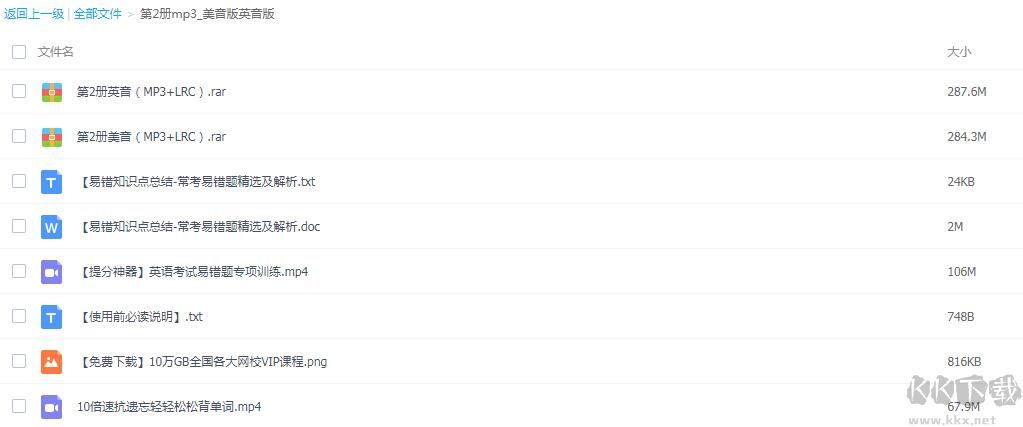The height and width of the screenshot is (427, 1023).
Task: Open 10万GB全国各大网校VIP课程.png file name
Action: [202, 362]
